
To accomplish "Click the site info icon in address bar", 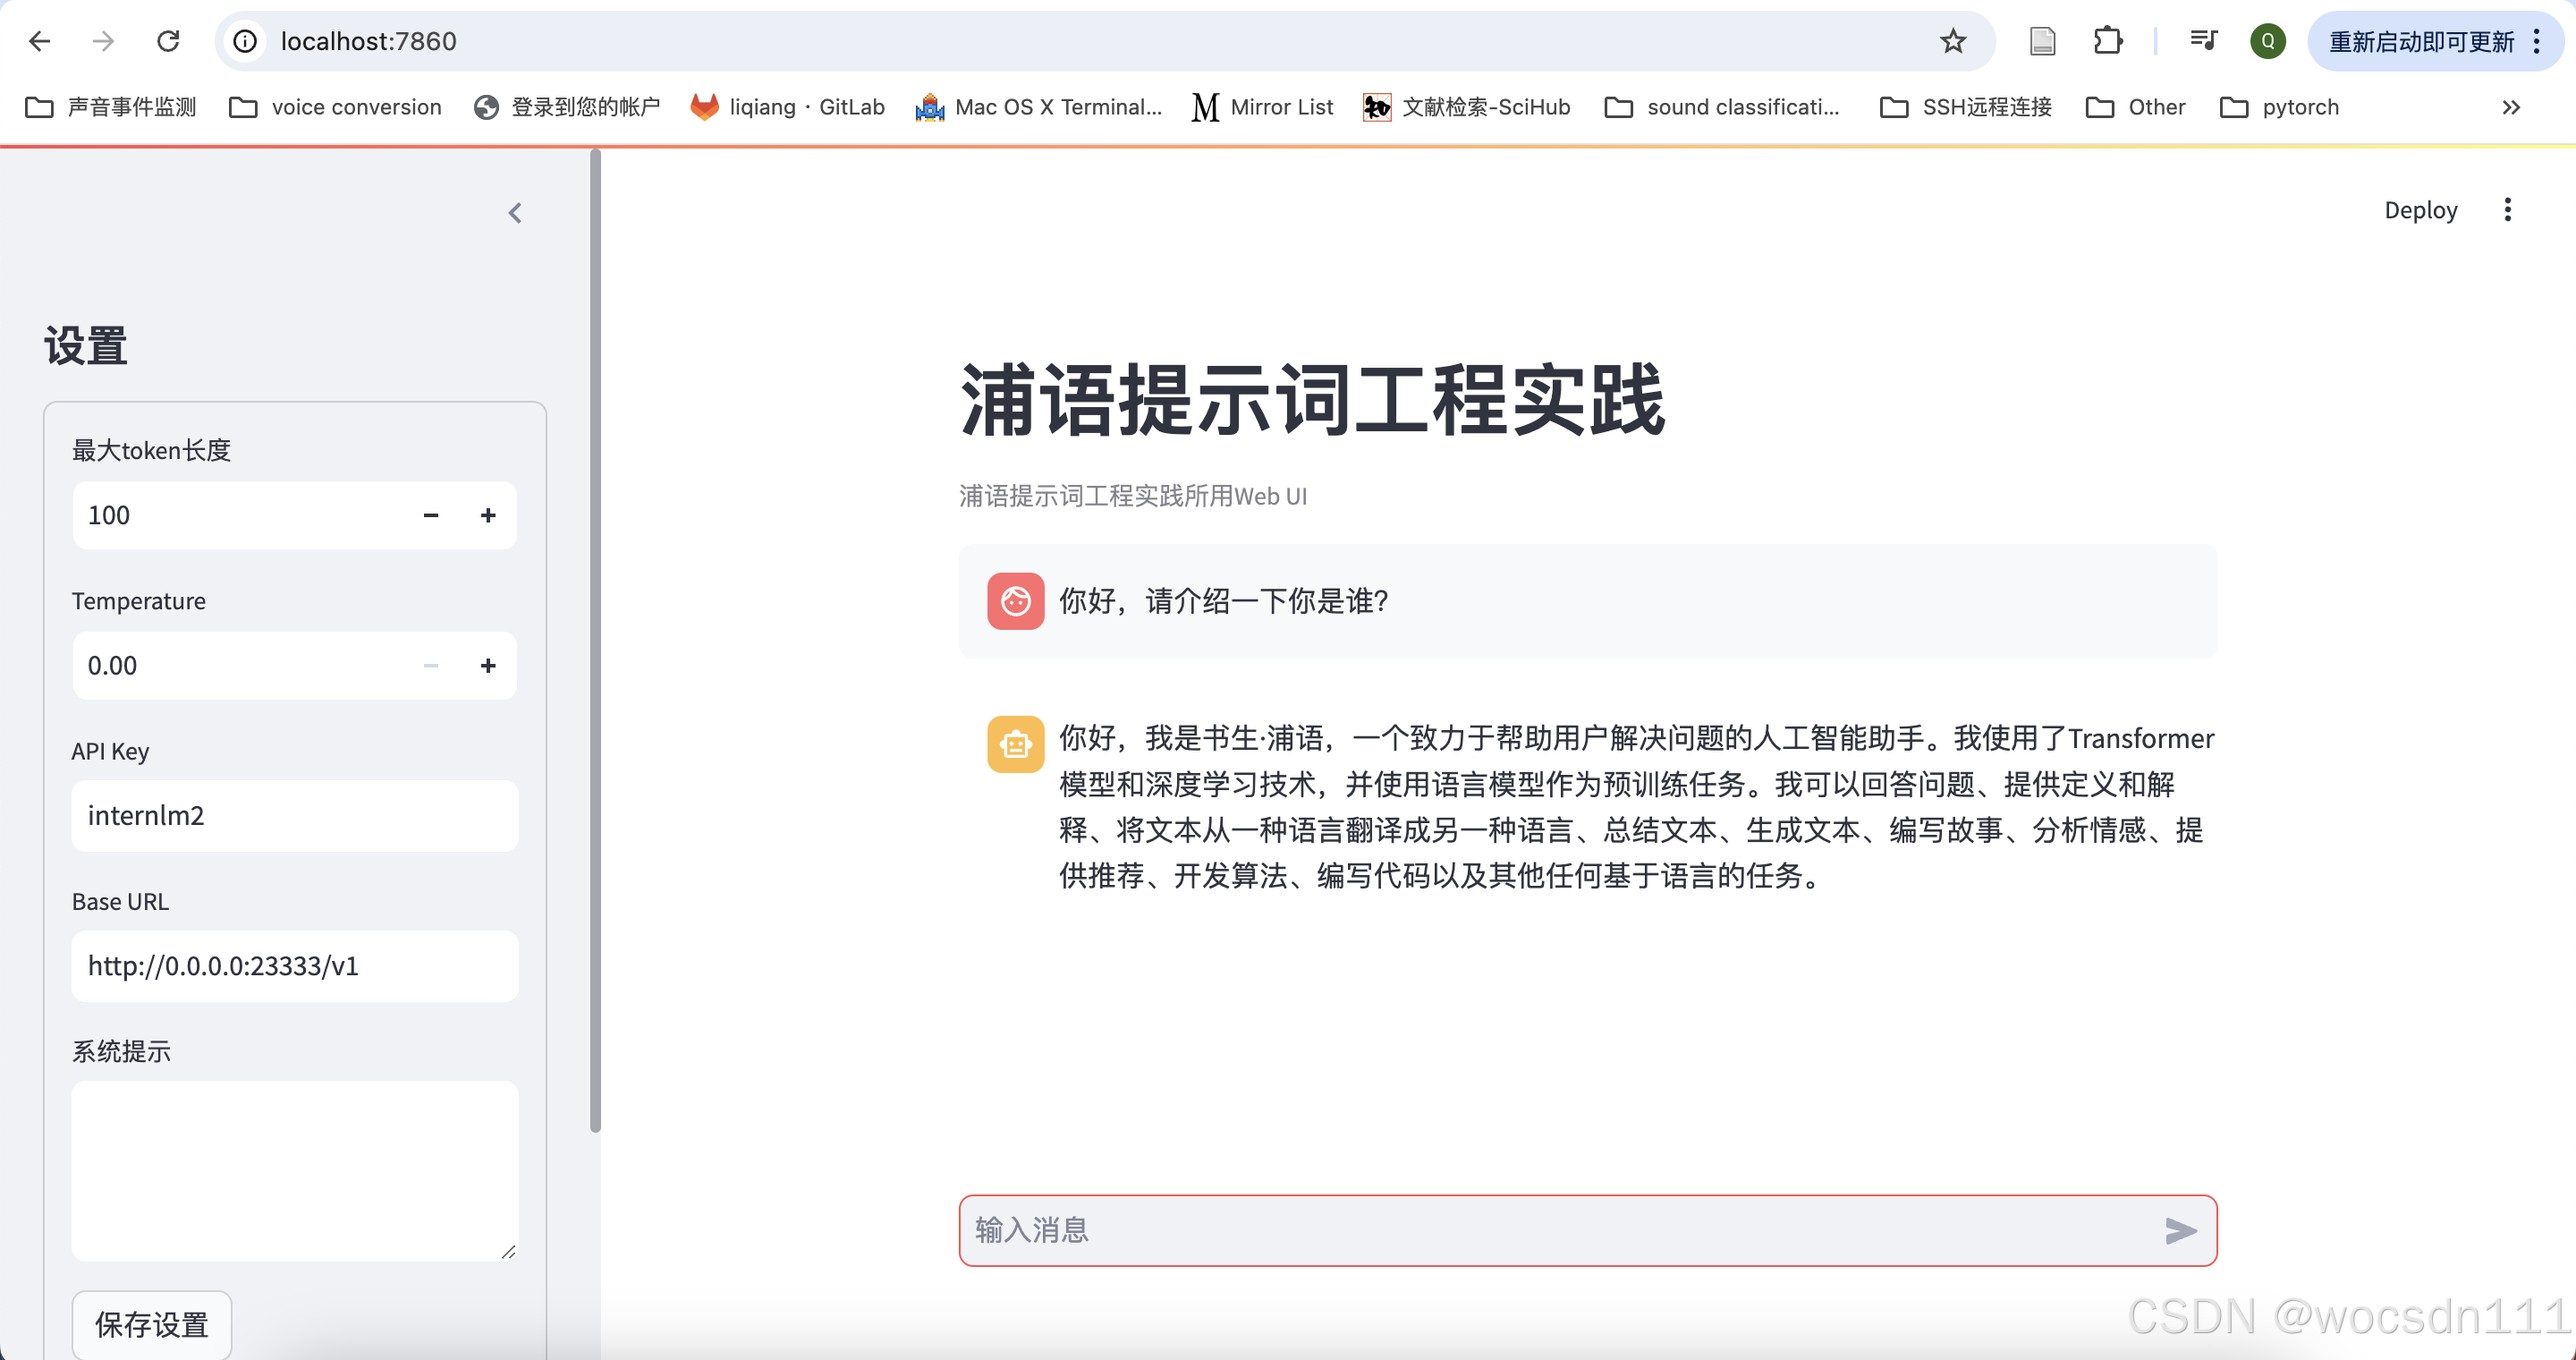I will click(244, 41).
